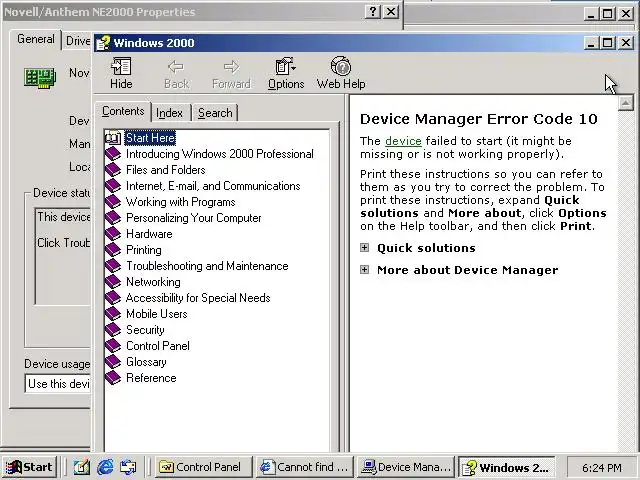Click the Device usage dropdown field
This screenshot has height=480, width=640.
pyautogui.click(x=58, y=384)
